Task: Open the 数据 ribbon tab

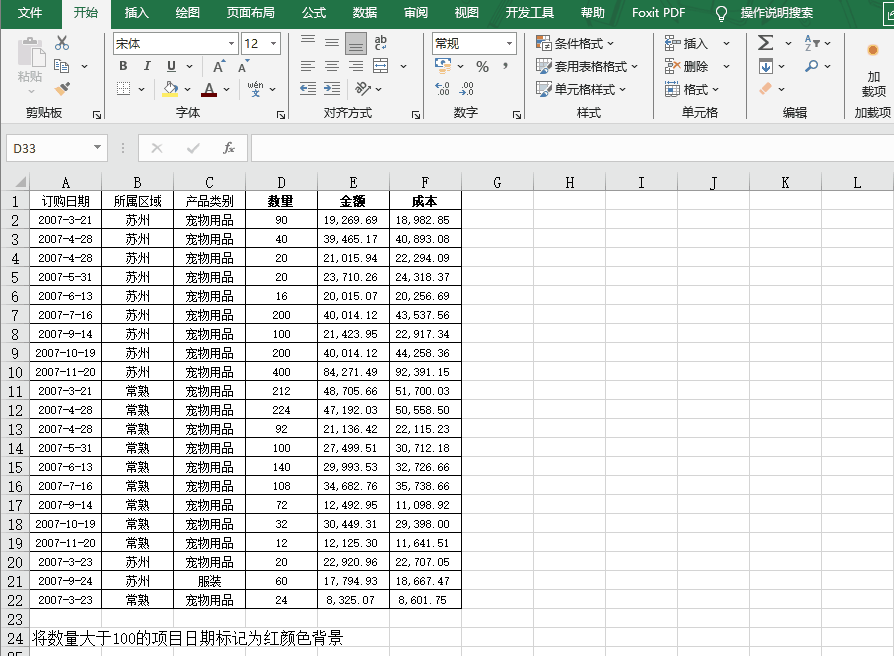Action: pyautogui.click(x=365, y=13)
